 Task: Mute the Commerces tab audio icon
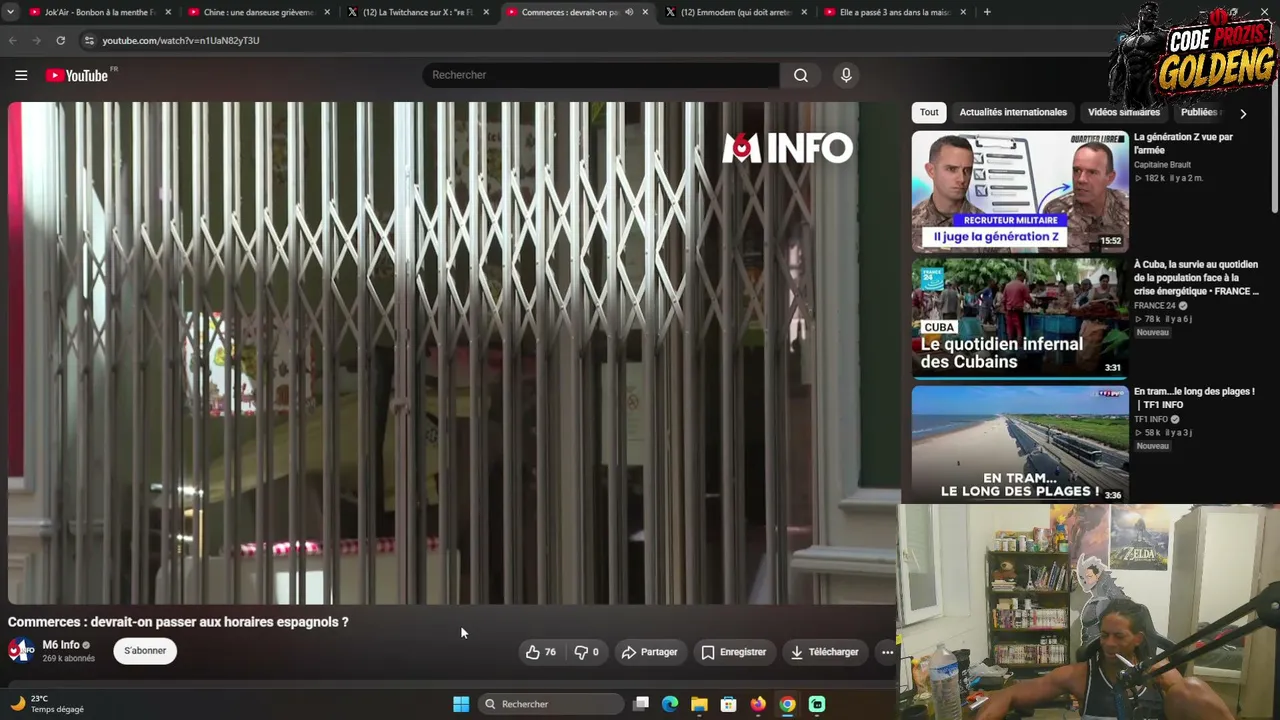[x=629, y=12]
